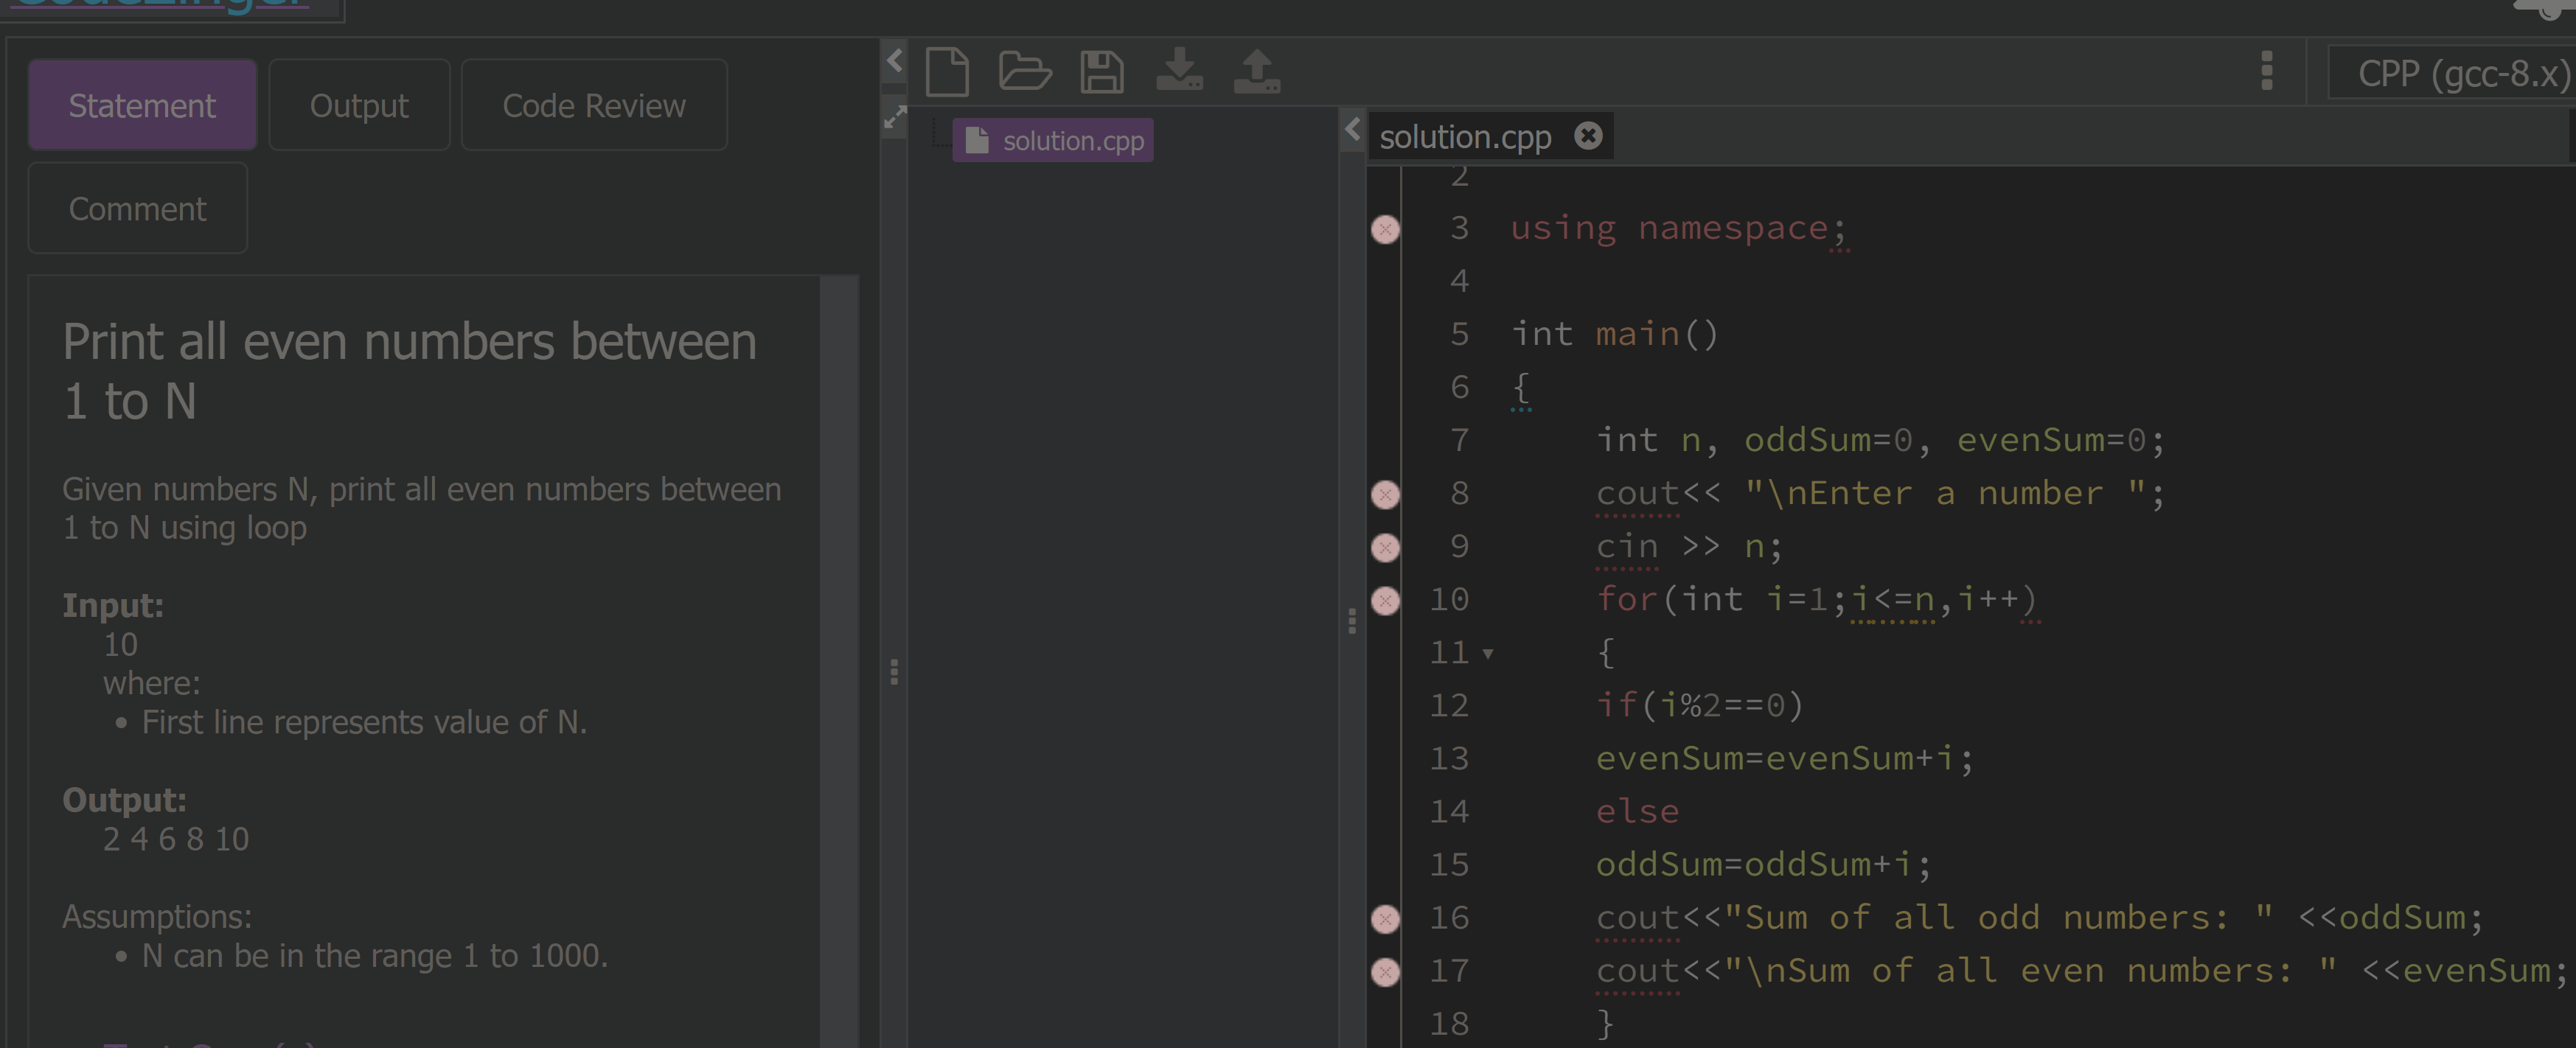Screen dimensions: 2576x1048
Task: Click the error marker on line 3
Action: (1385, 230)
